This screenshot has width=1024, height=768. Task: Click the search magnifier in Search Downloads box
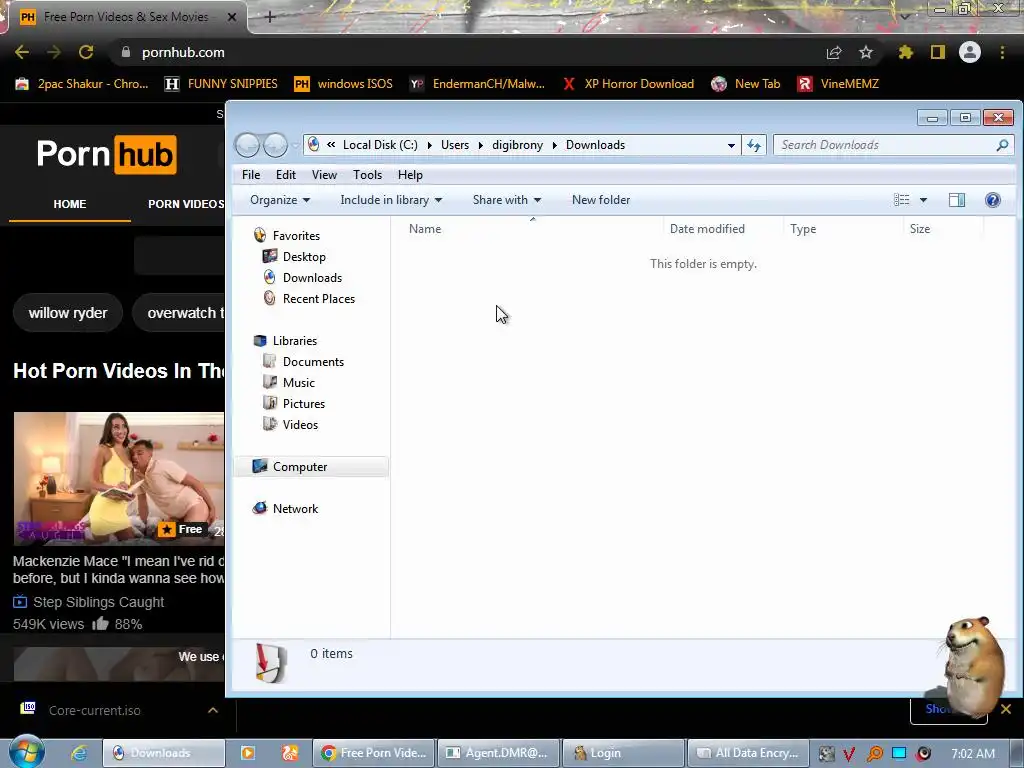(x=1002, y=145)
